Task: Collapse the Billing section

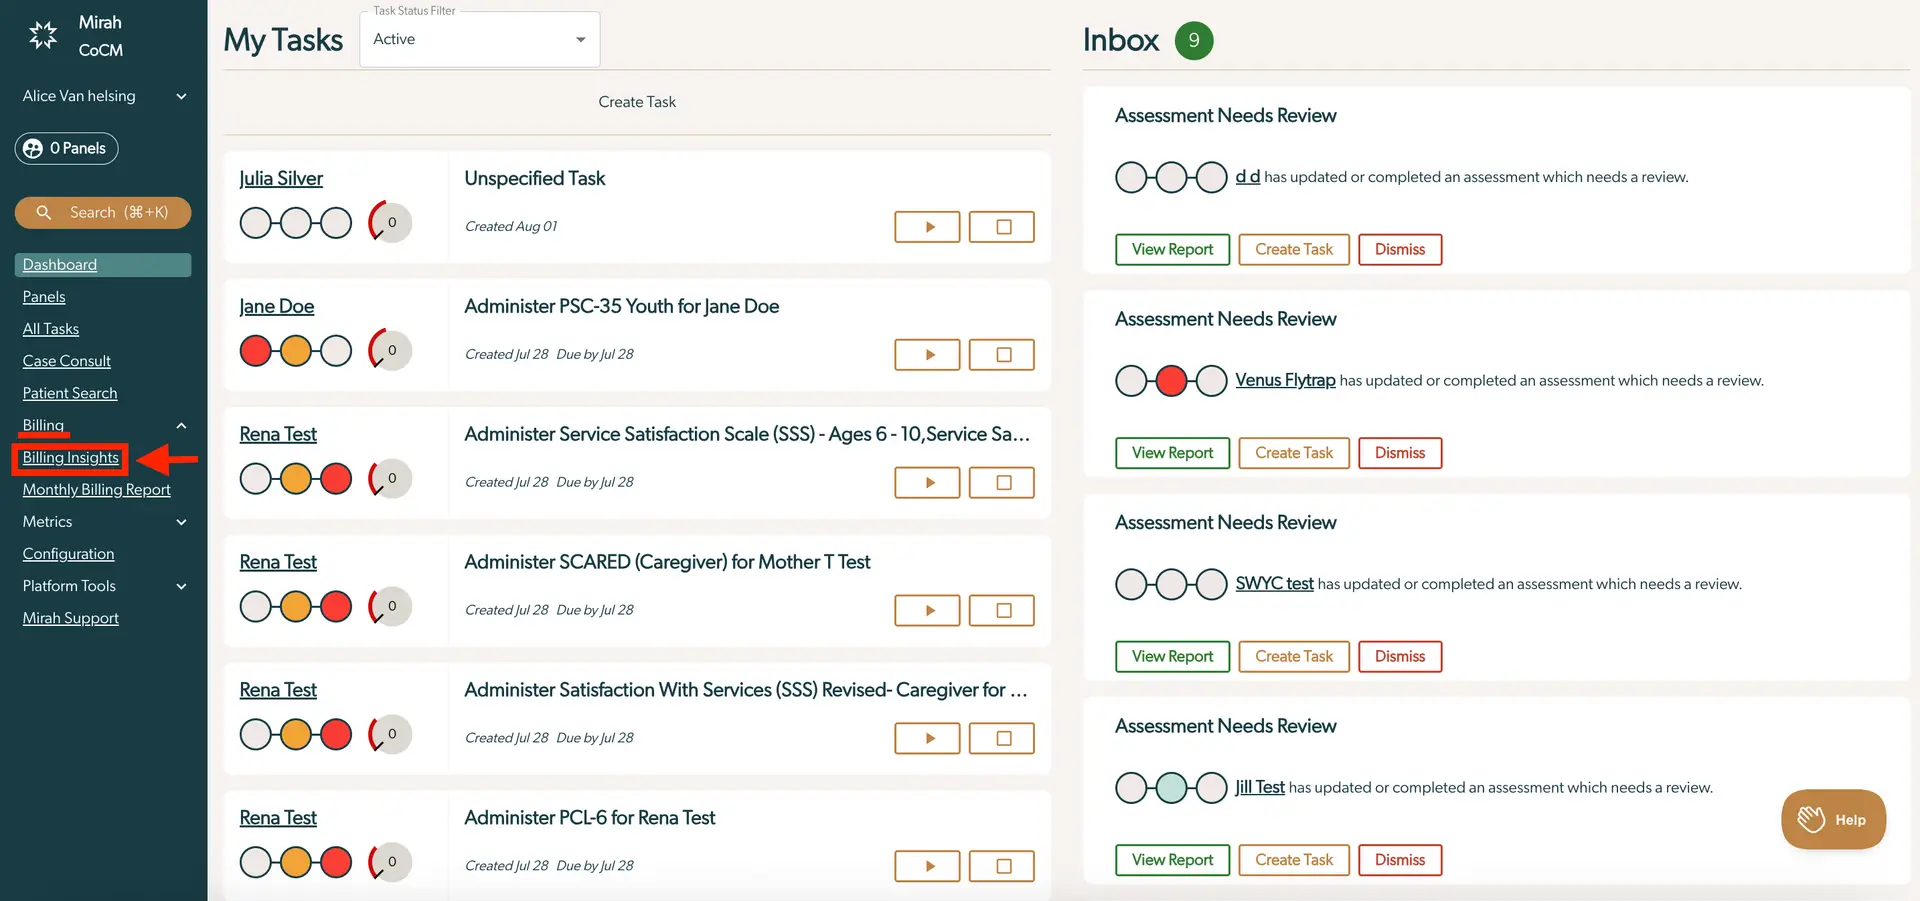Action: tap(181, 425)
